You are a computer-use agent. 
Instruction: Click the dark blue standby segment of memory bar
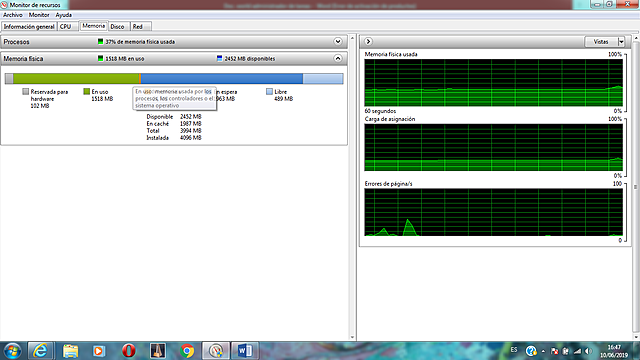click(222, 78)
